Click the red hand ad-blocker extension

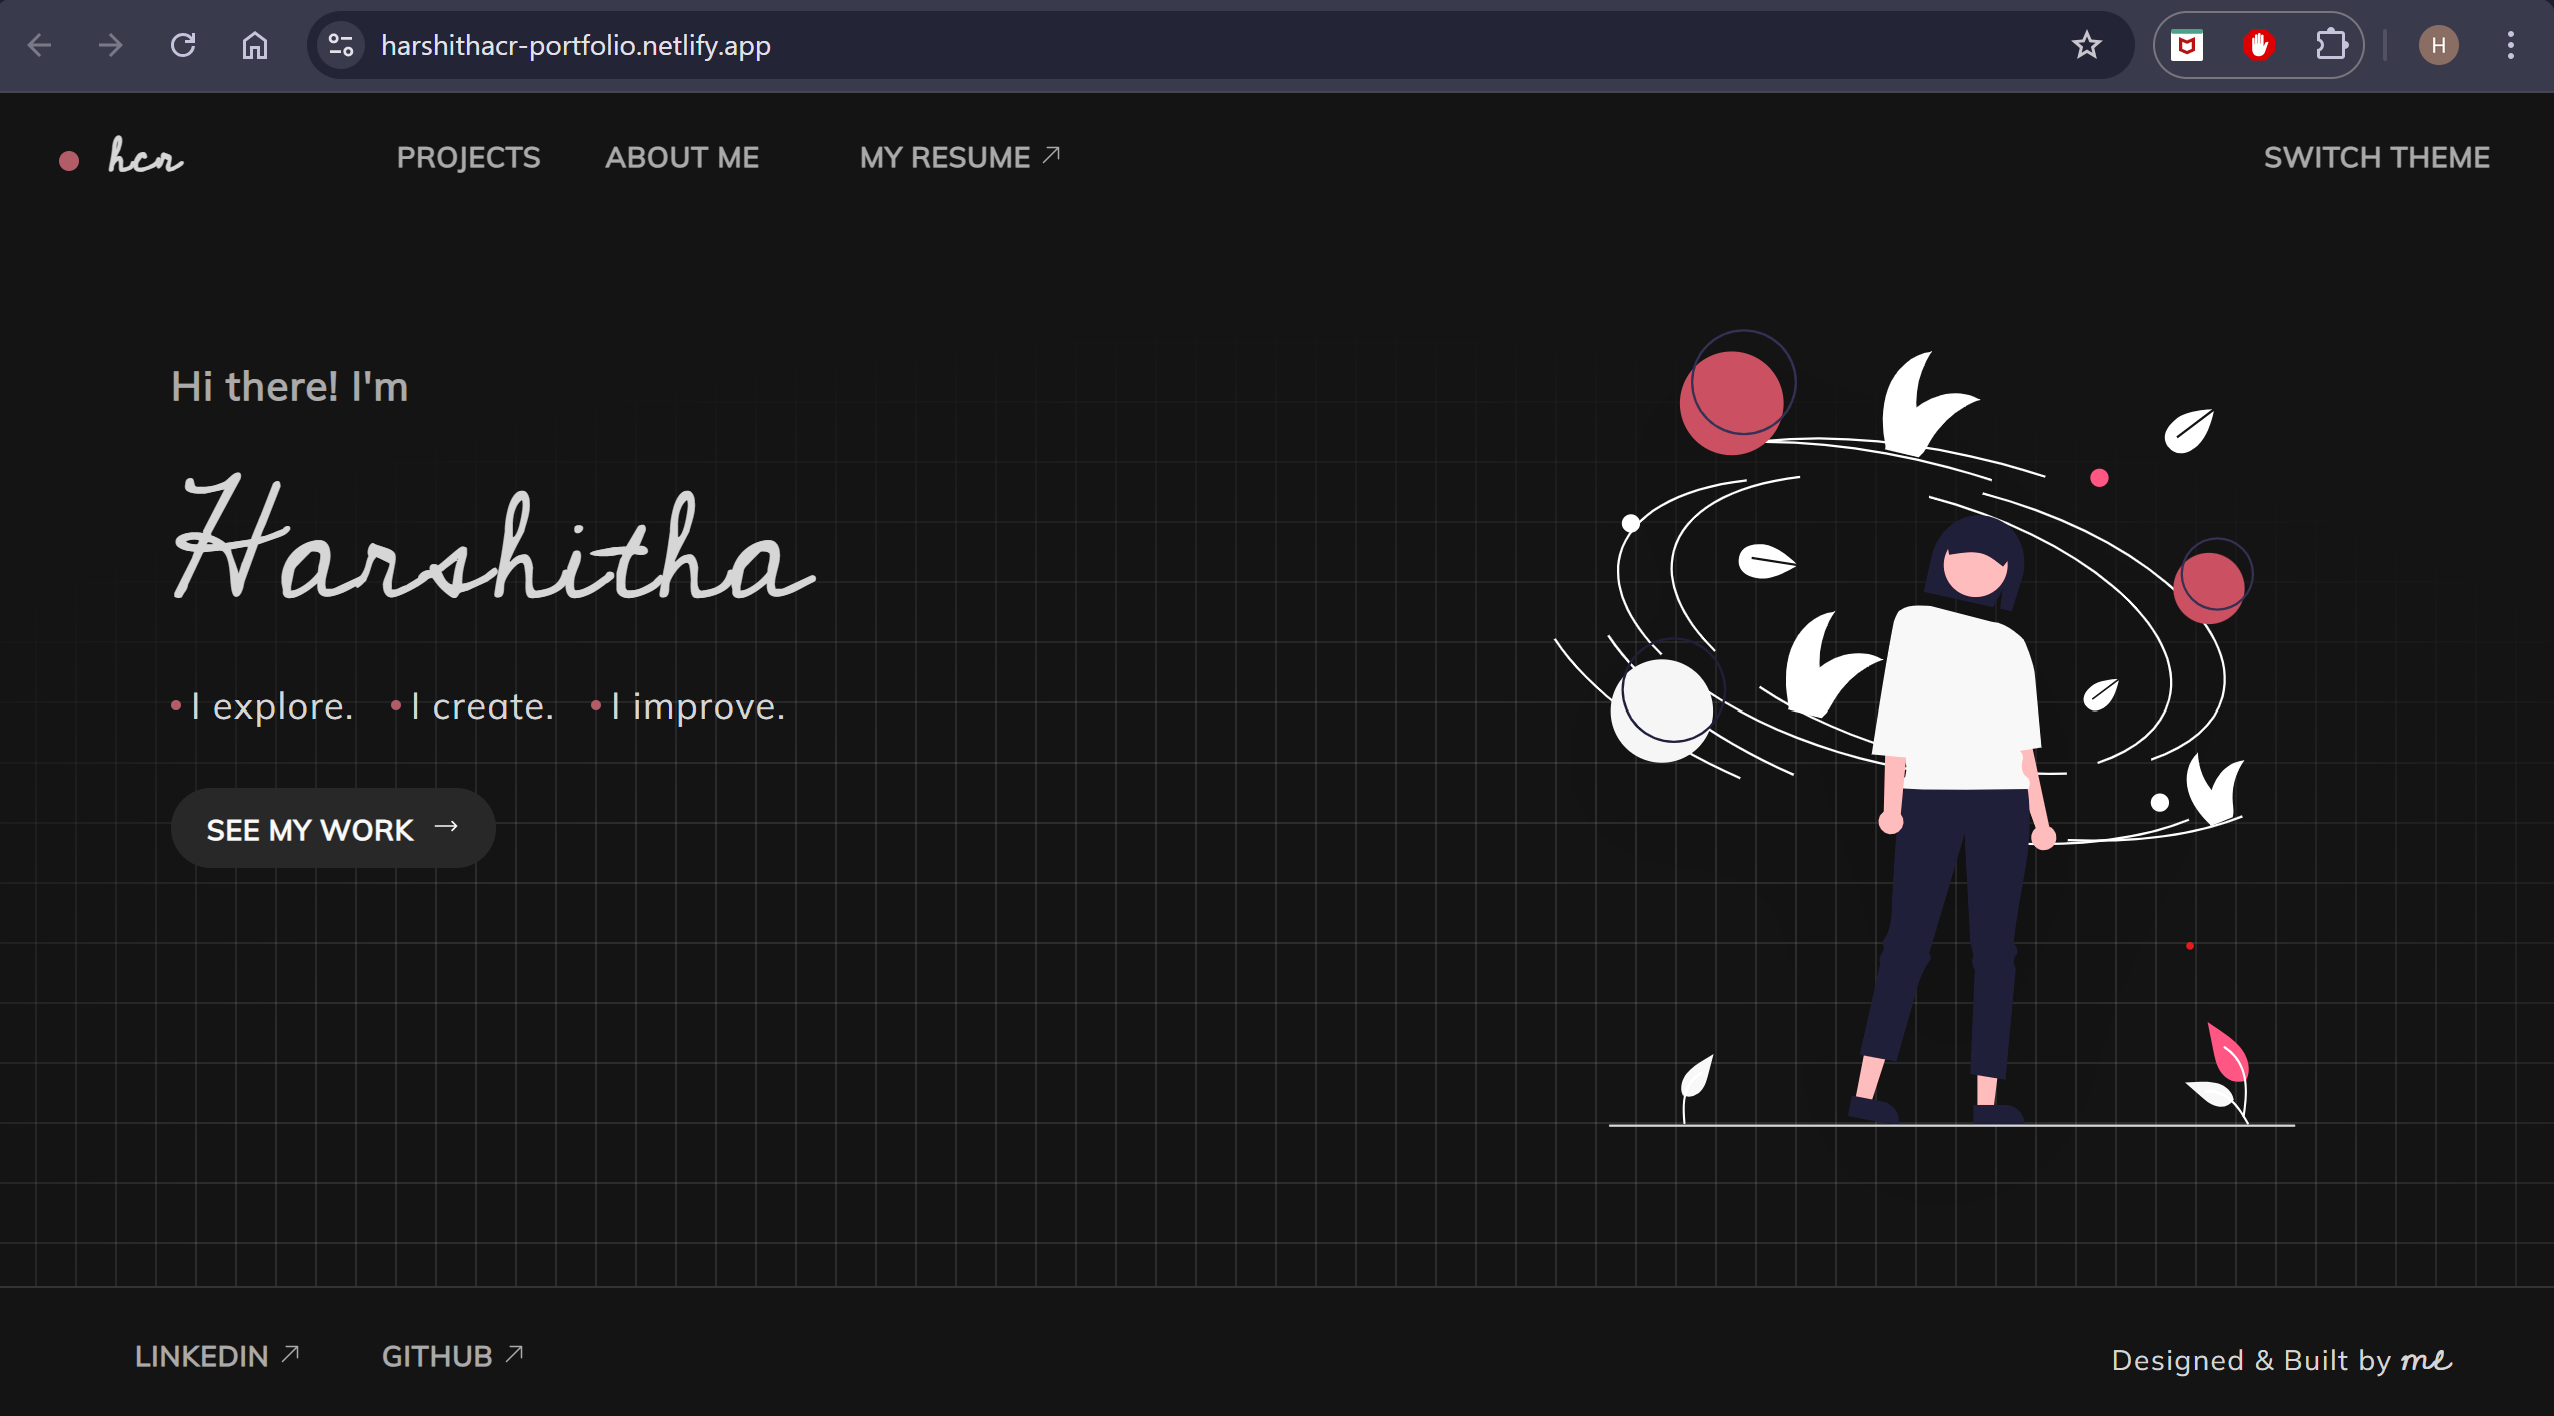coord(2259,45)
